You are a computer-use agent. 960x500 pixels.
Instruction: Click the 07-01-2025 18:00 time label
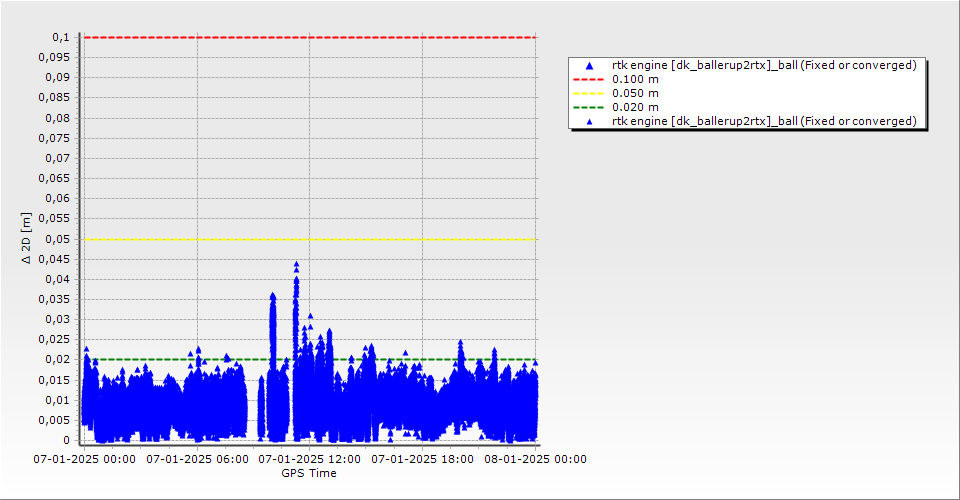(422, 459)
